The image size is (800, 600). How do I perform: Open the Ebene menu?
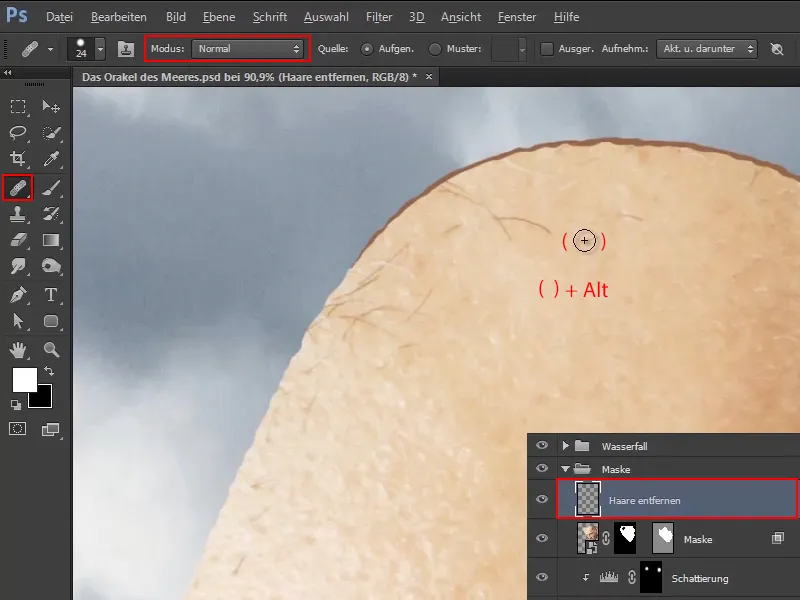[x=219, y=17]
